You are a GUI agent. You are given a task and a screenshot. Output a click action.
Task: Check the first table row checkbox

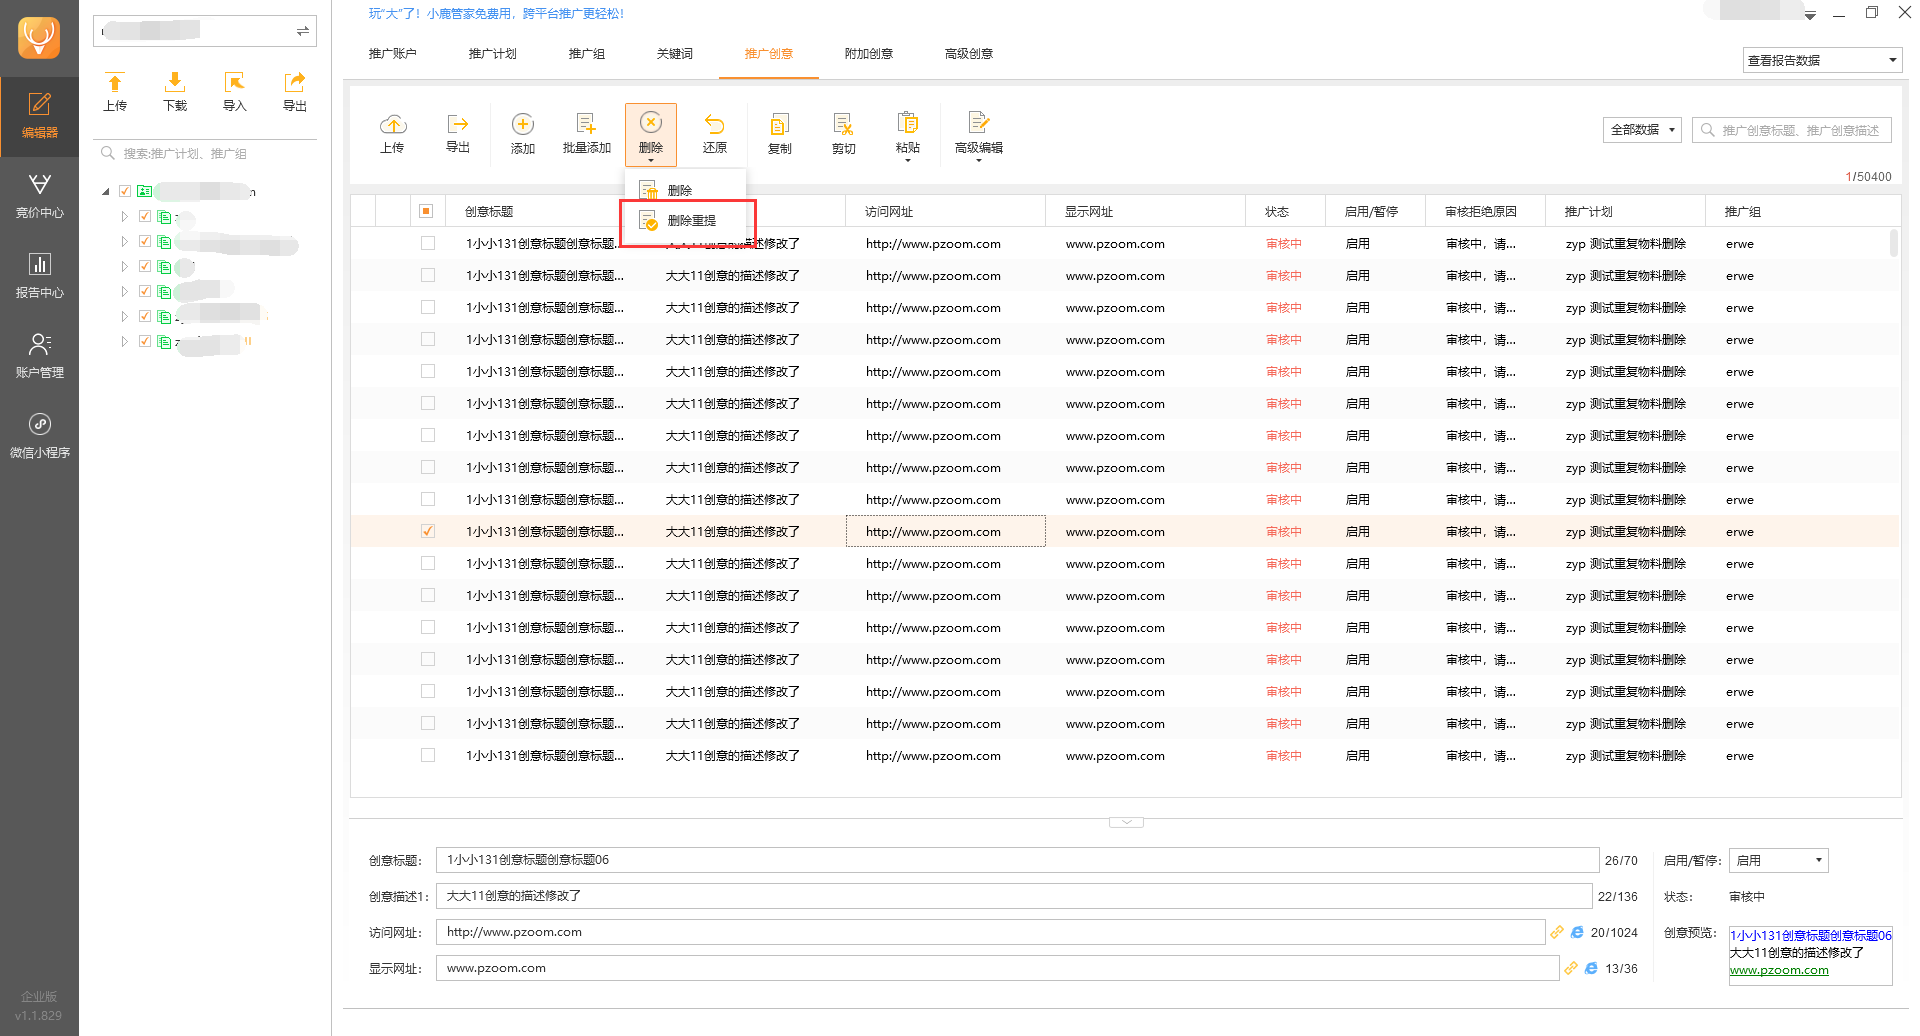[428, 243]
